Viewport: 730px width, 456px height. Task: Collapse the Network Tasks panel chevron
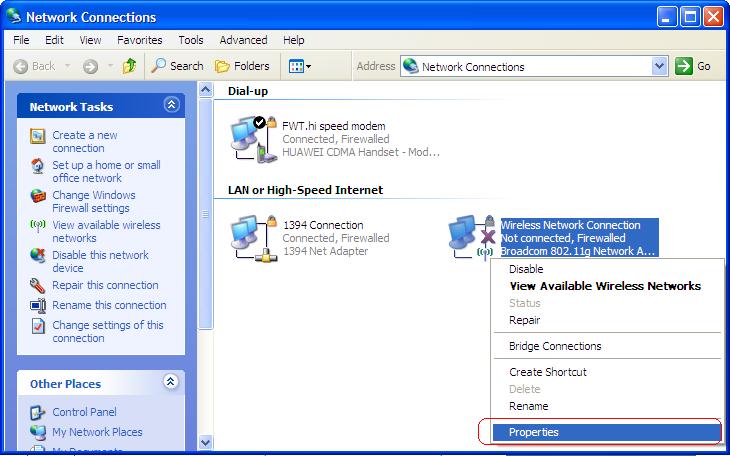[x=171, y=105]
